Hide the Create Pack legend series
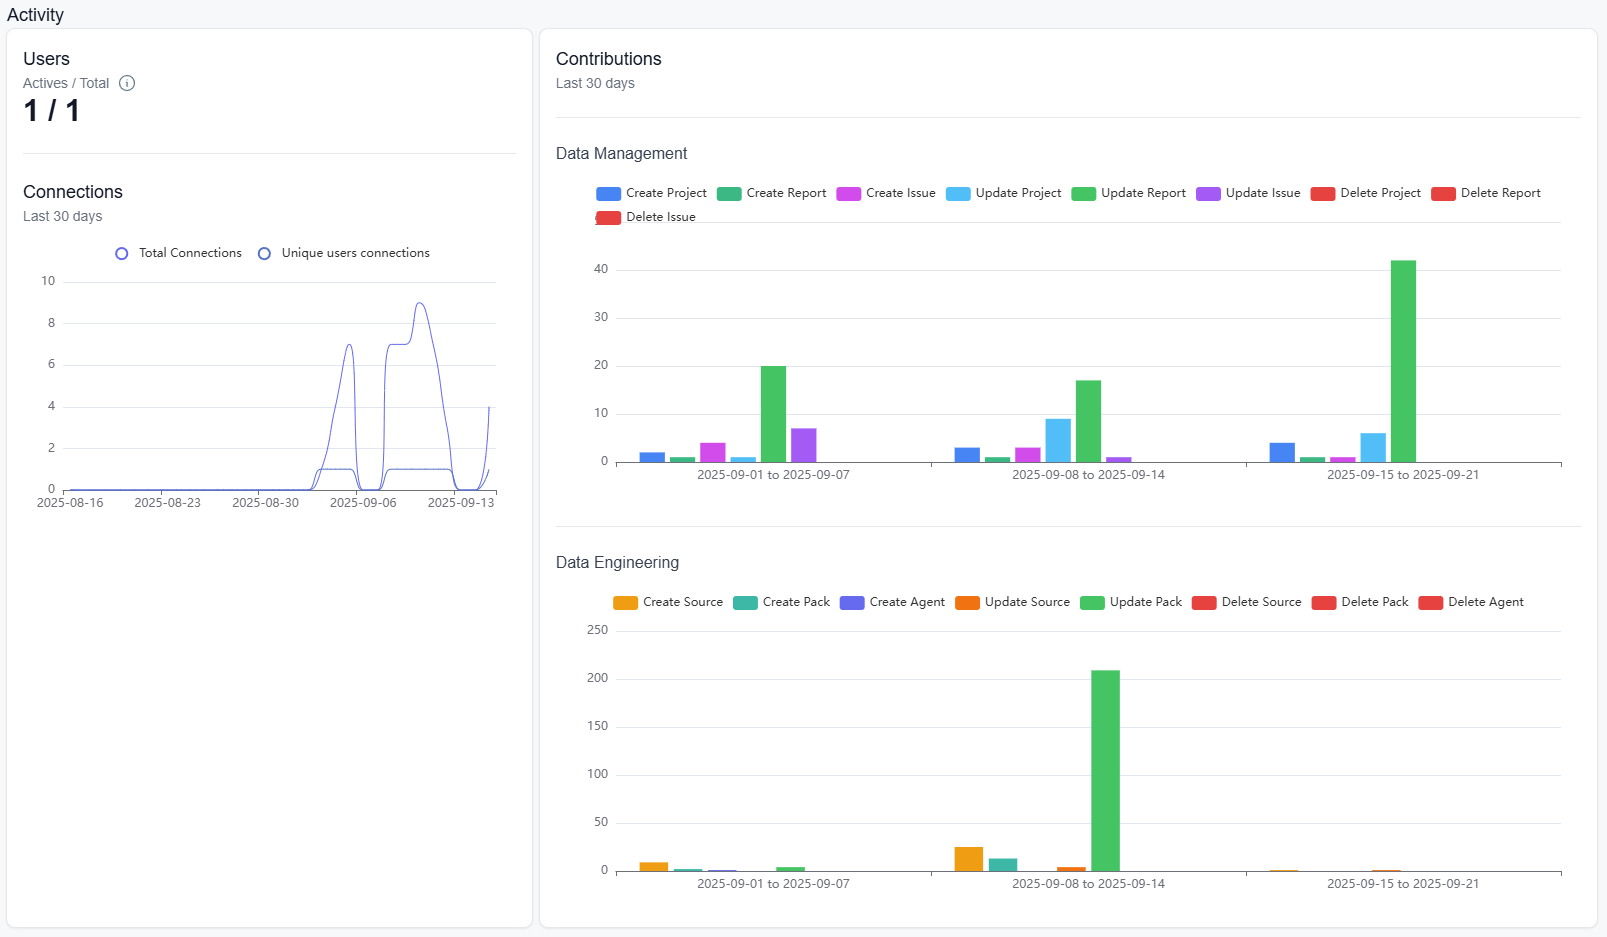This screenshot has width=1607, height=937. coord(782,602)
